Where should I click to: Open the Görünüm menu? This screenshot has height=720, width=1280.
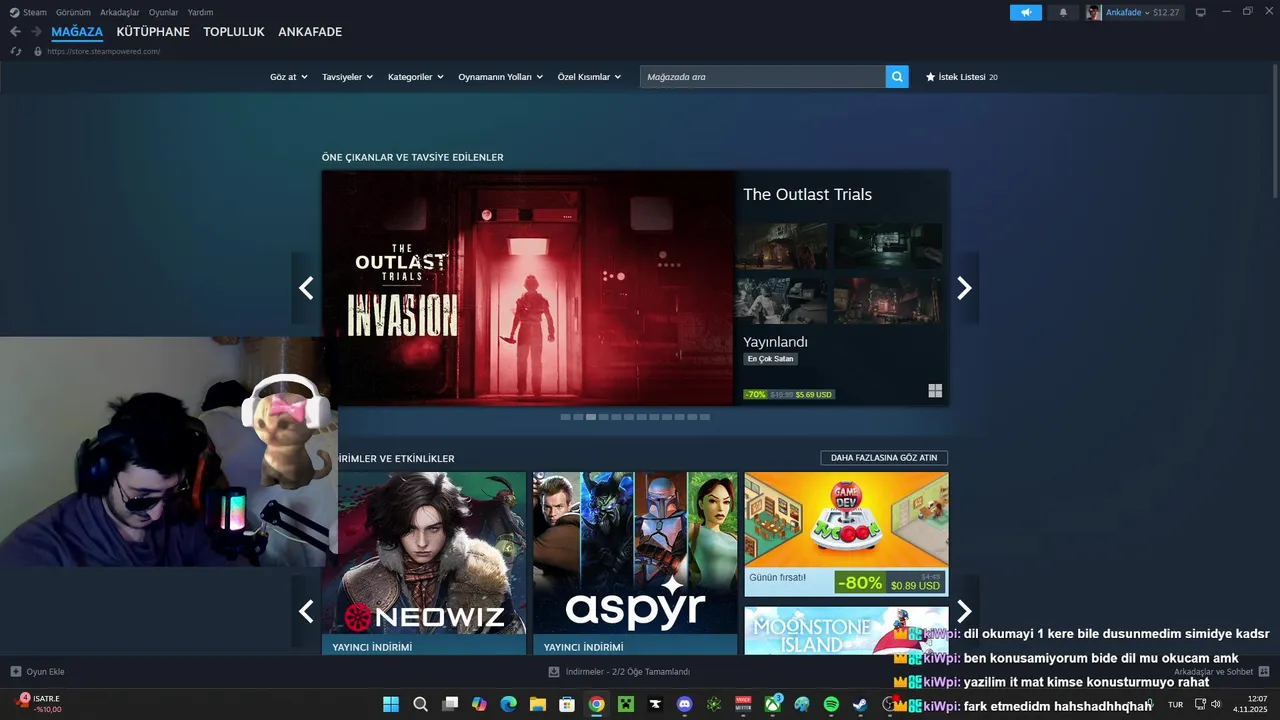(73, 12)
